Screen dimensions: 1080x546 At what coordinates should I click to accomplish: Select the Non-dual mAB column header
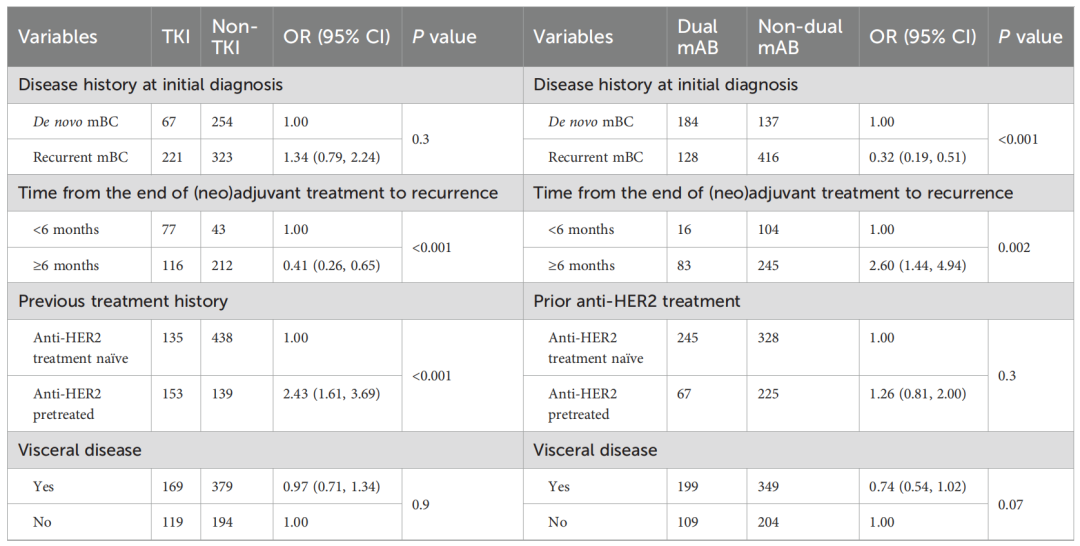(x=800, y=37)
